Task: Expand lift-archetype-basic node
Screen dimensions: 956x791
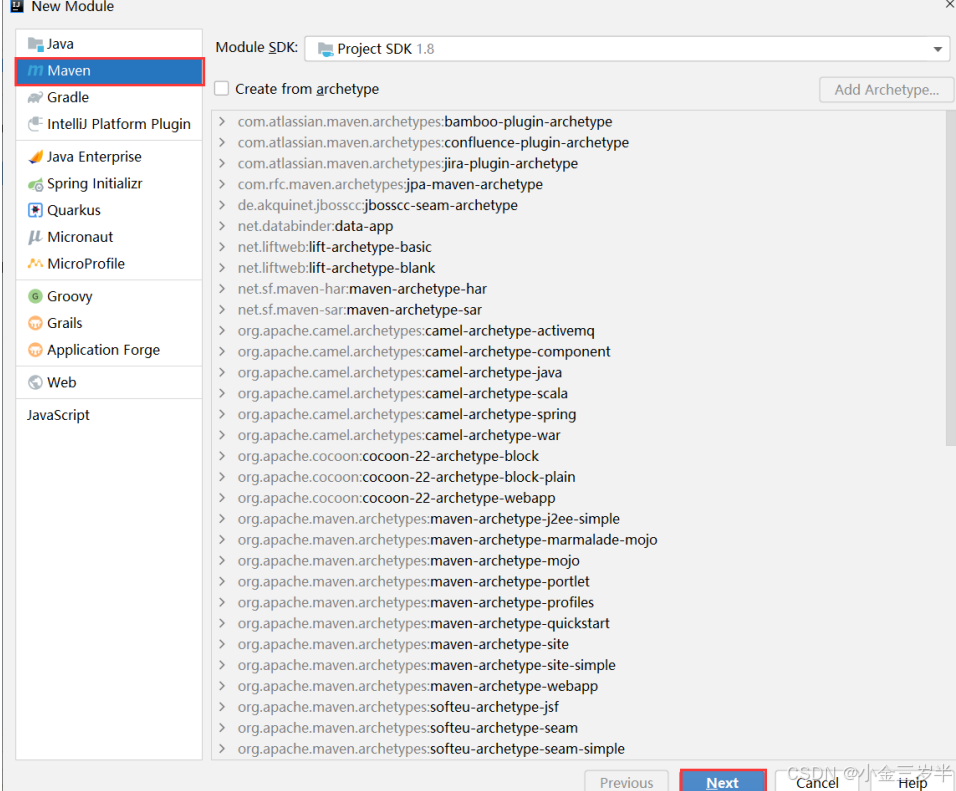Action: [x=223, y=246]
